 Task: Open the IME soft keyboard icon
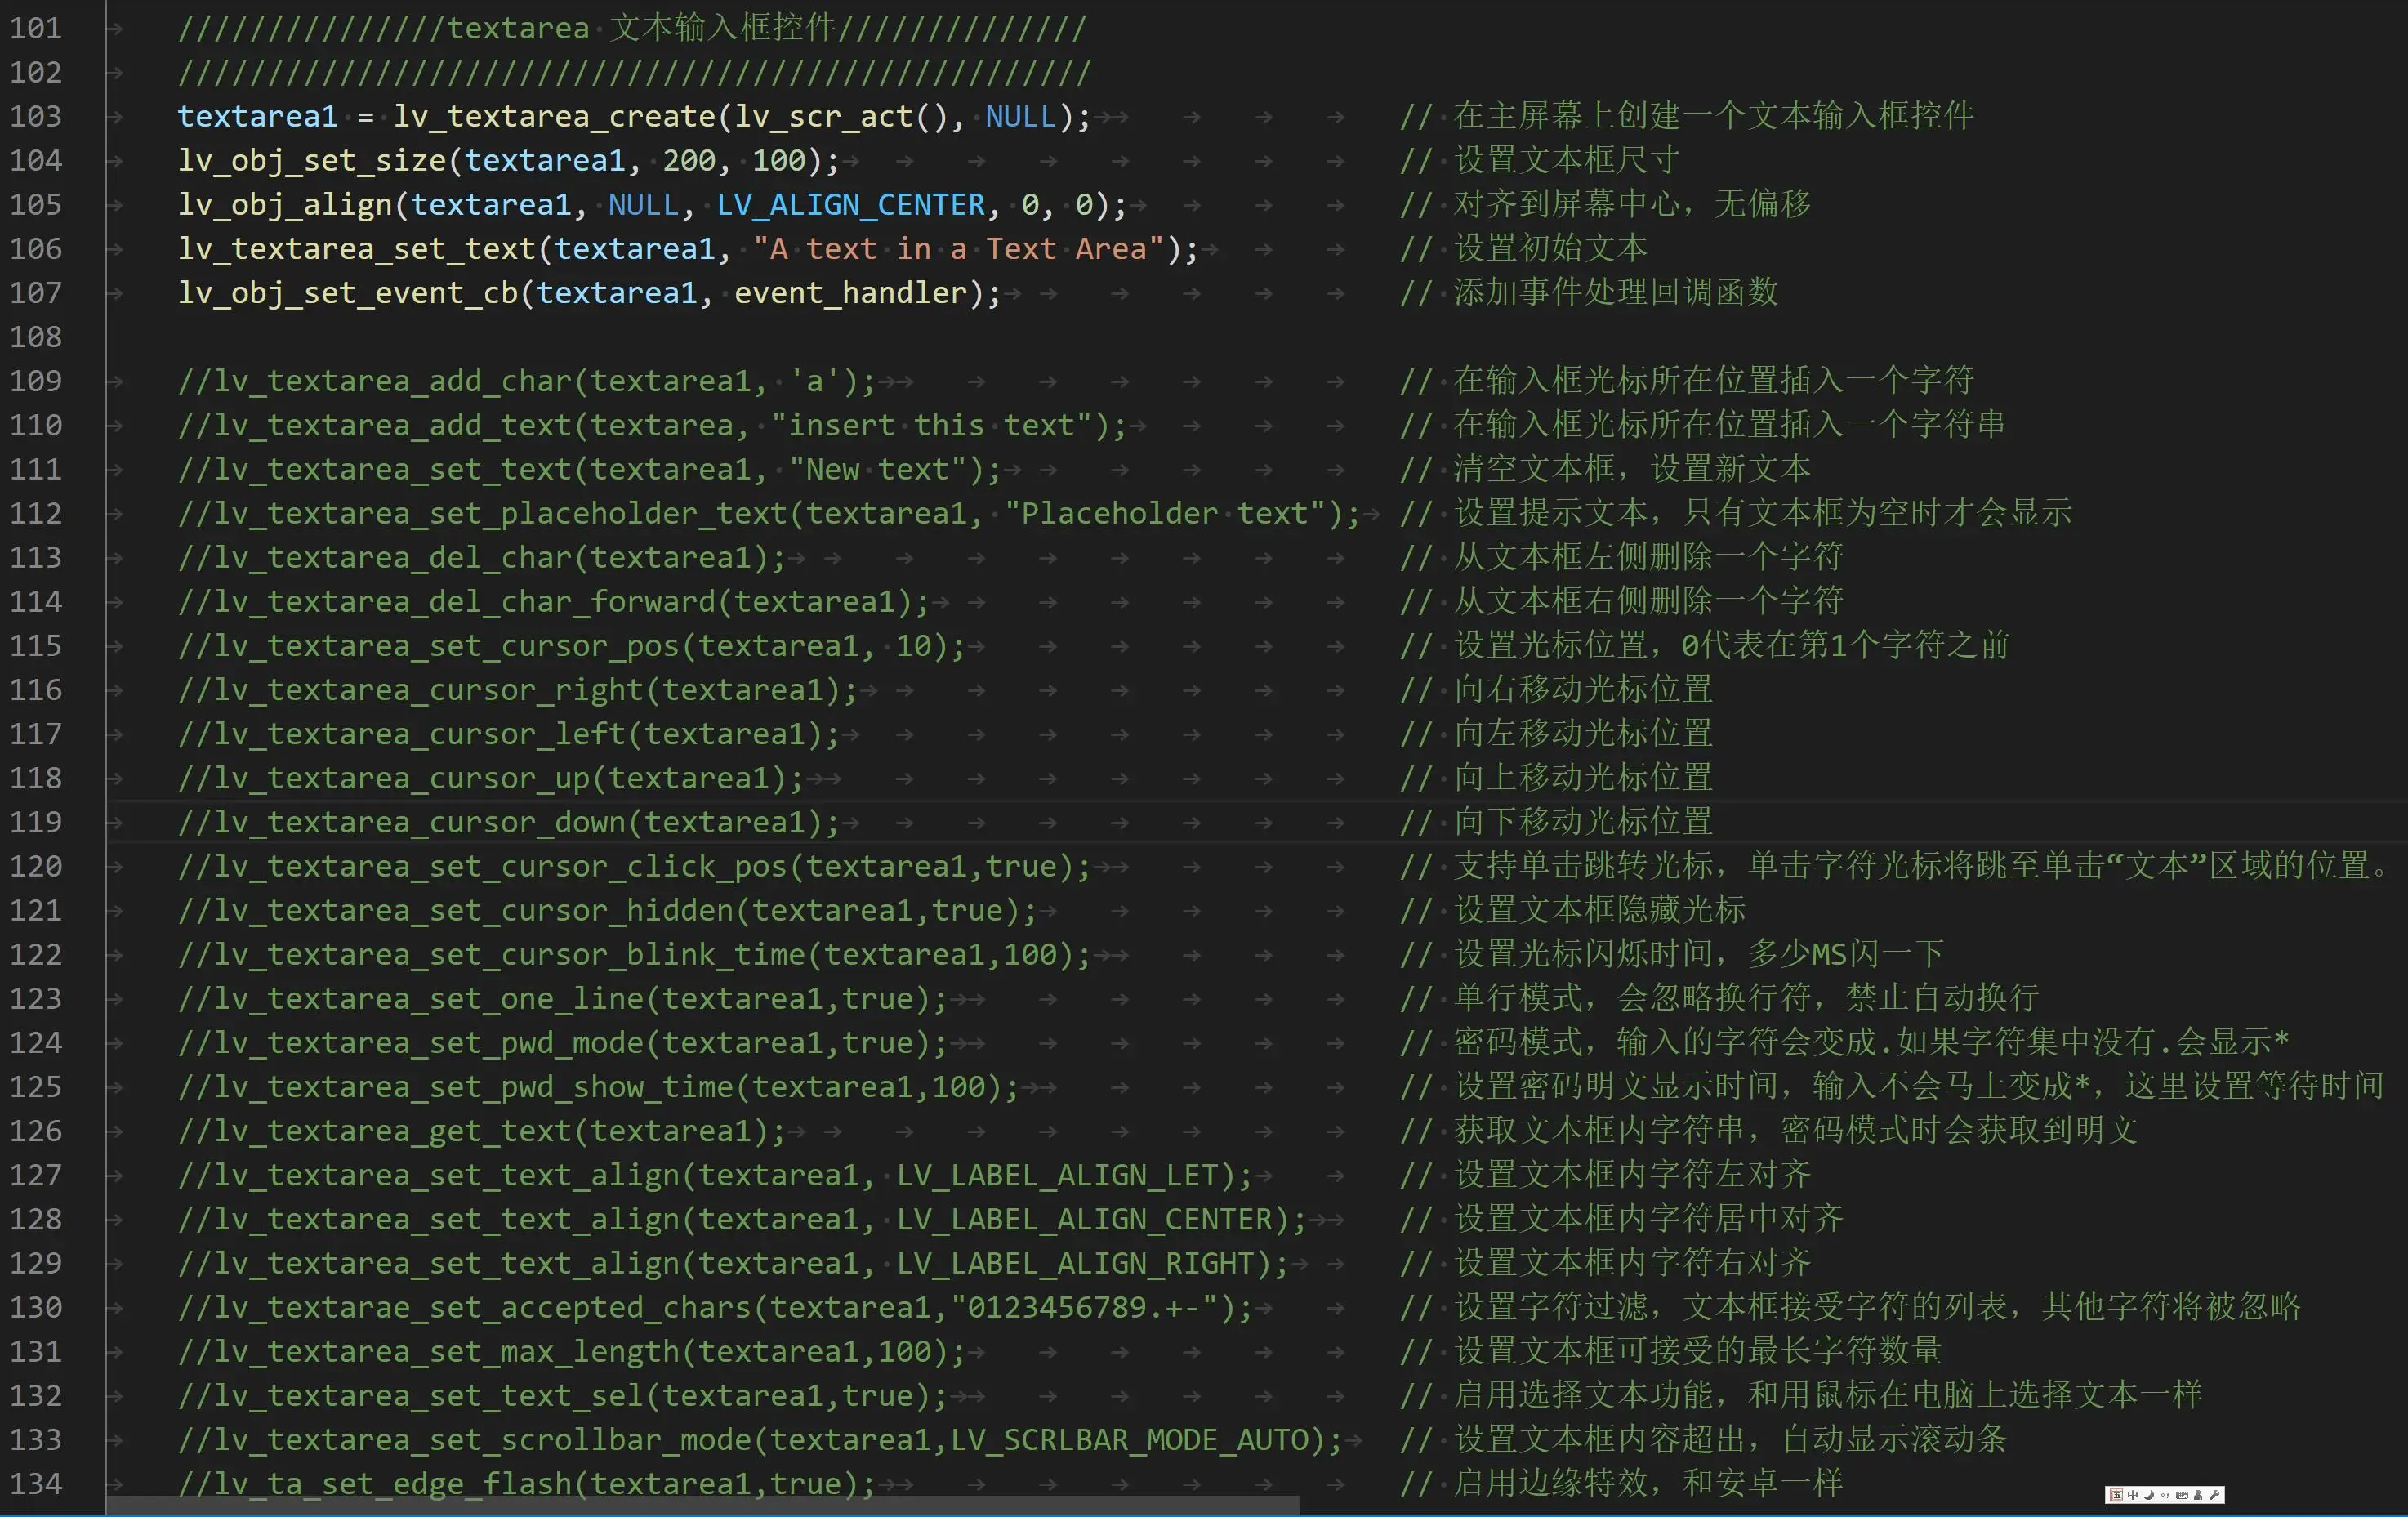pyautogui.click(x=2182, y=1495)
